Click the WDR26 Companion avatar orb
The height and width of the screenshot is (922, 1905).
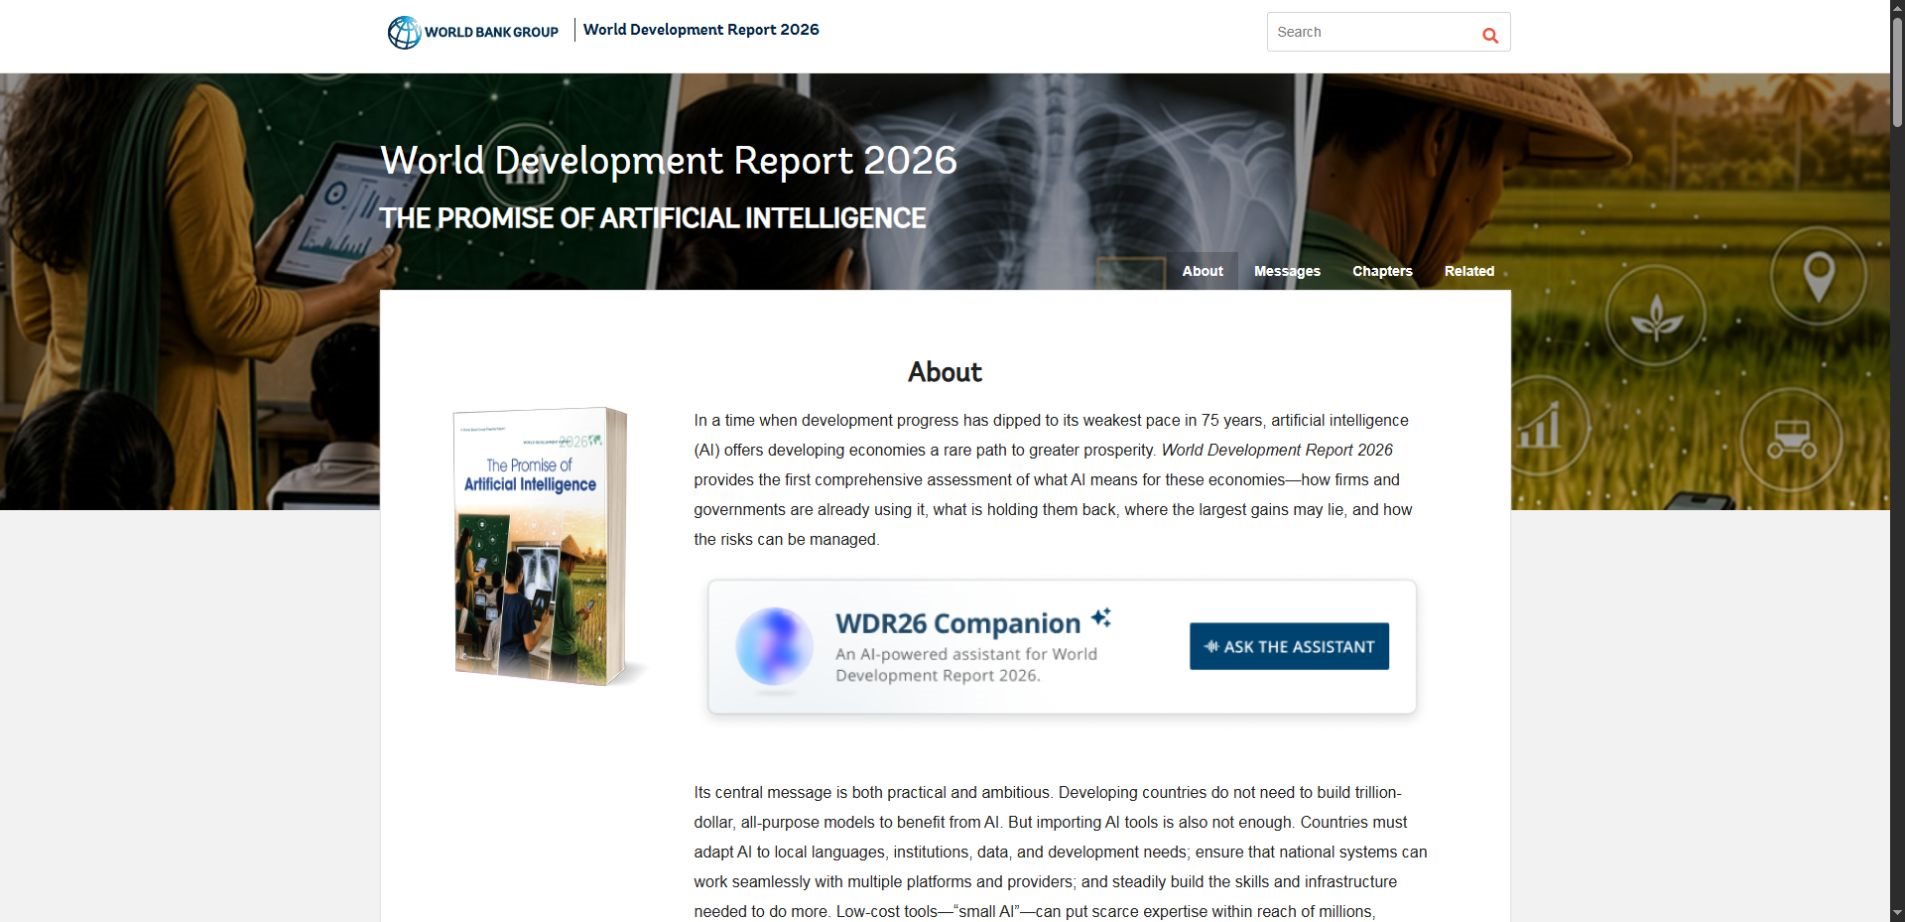tap(774, 646)
